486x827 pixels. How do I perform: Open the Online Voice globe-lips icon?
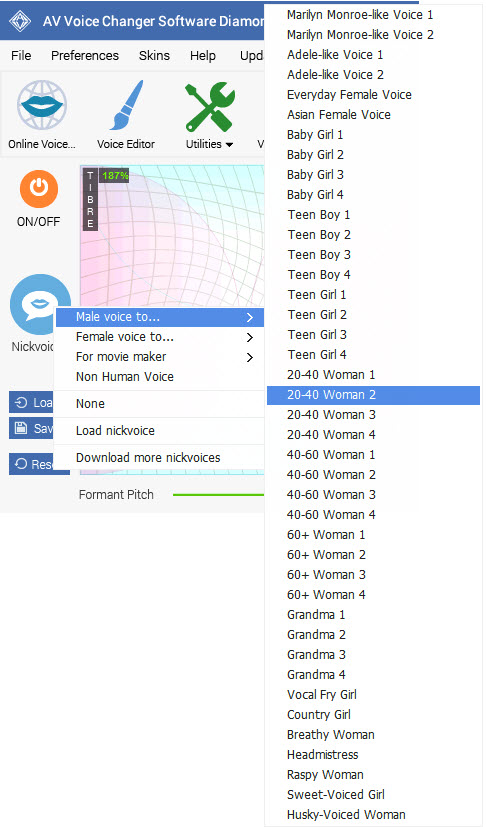tap(42, 105)
